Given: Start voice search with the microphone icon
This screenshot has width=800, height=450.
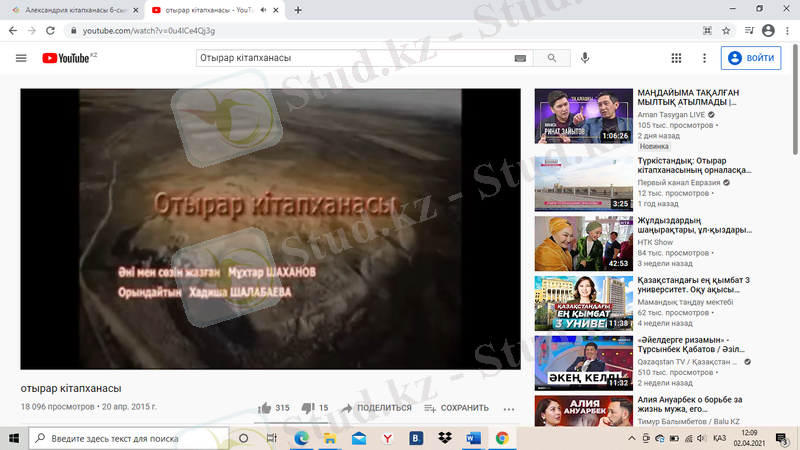Looking at the screenshot, I should 585,58.
